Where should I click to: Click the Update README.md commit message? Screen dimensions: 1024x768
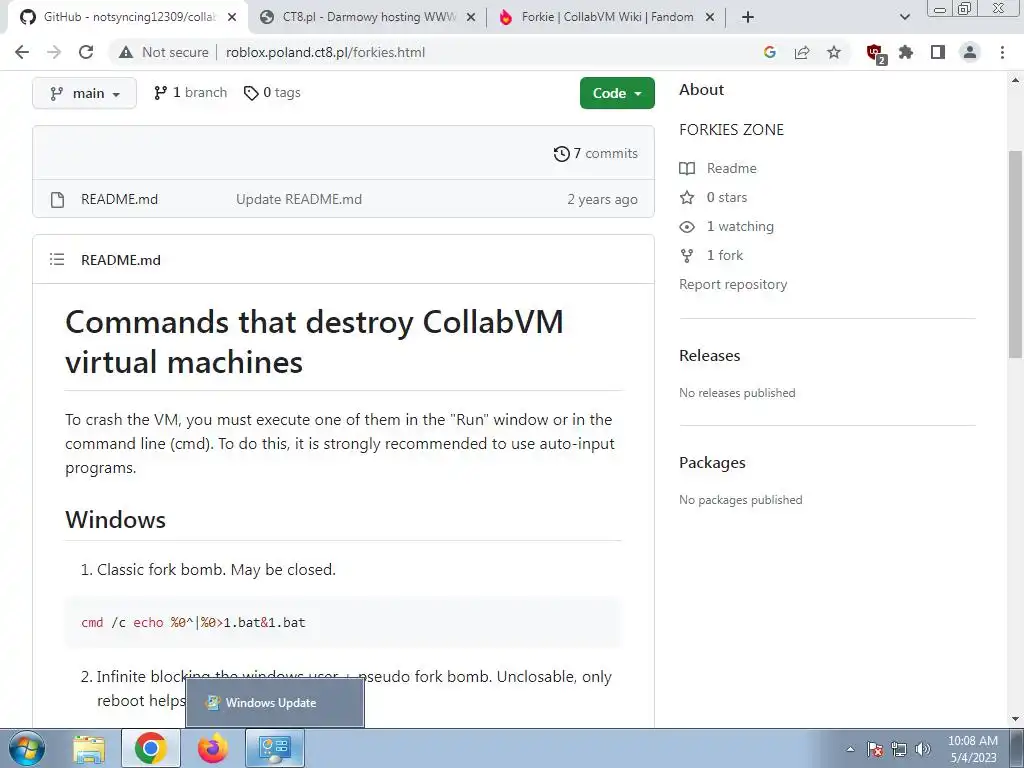point(299,199)
